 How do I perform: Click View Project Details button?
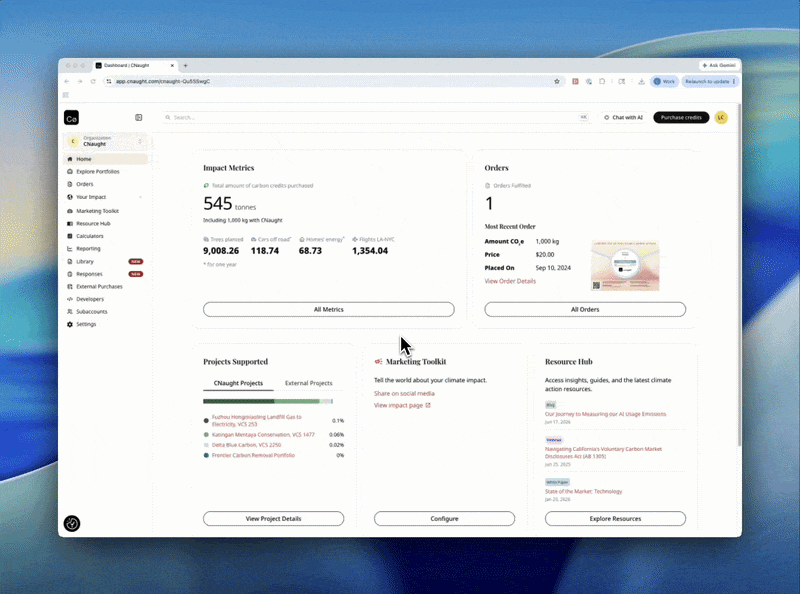(273, 518)
